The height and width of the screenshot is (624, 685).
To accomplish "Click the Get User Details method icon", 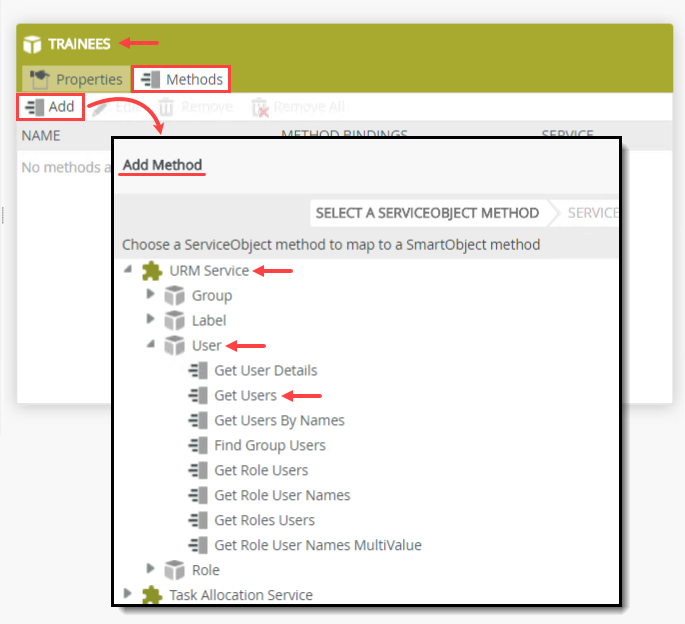I will (x=198, y=371).
